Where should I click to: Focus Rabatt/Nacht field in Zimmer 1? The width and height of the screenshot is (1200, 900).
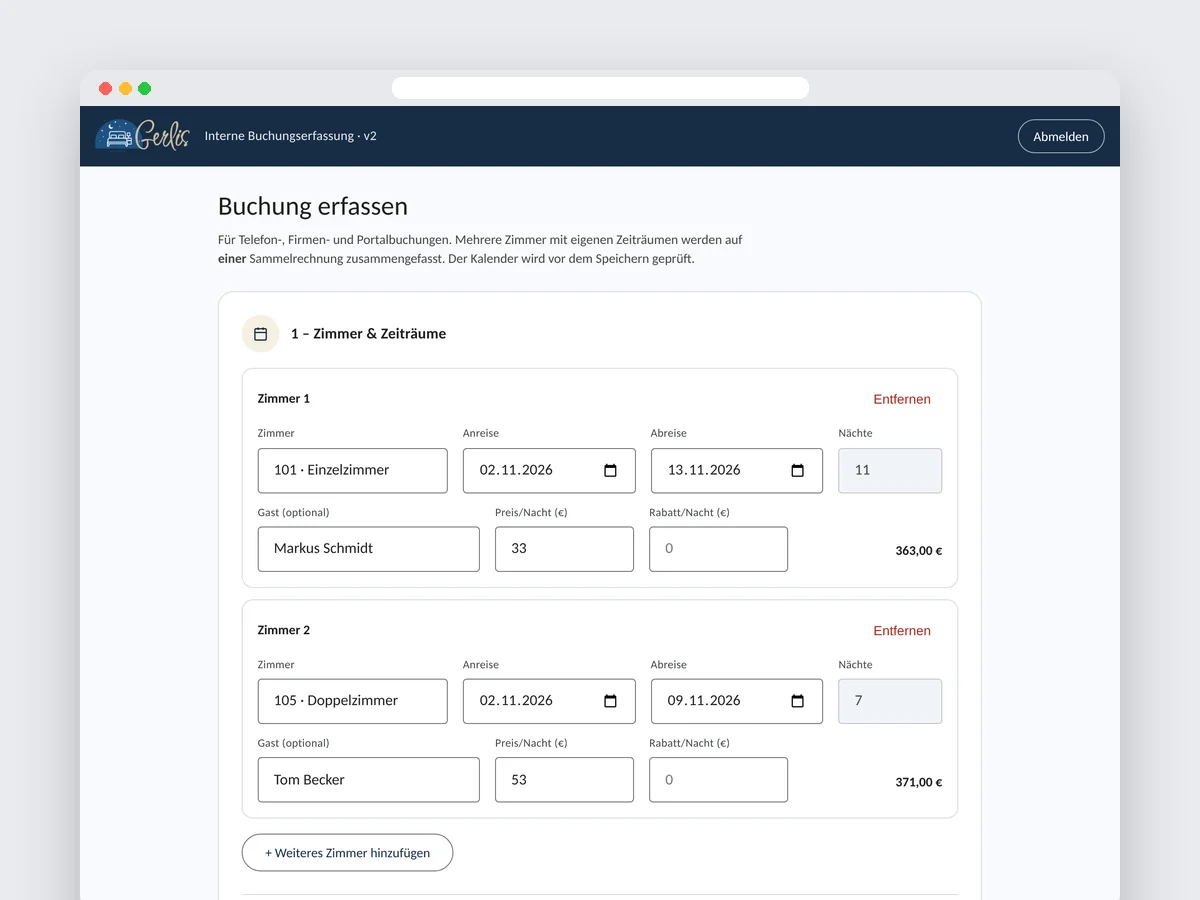click(718, 549)
